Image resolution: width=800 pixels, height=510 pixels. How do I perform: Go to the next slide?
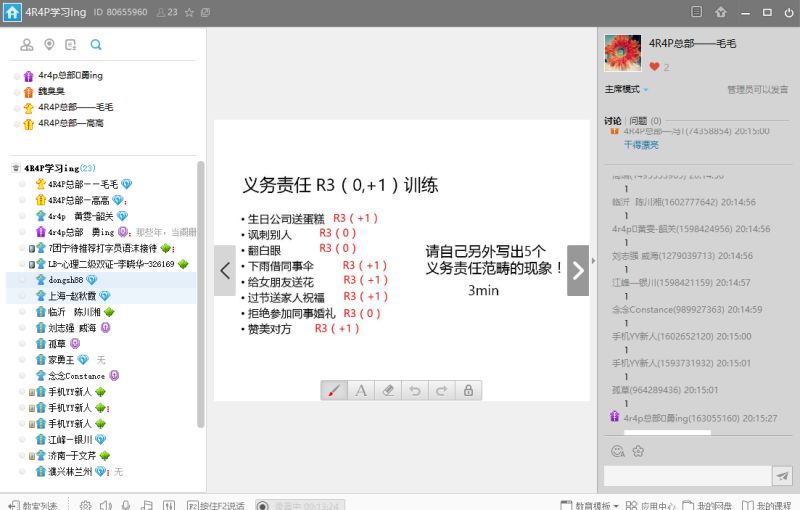click(578, 270)
